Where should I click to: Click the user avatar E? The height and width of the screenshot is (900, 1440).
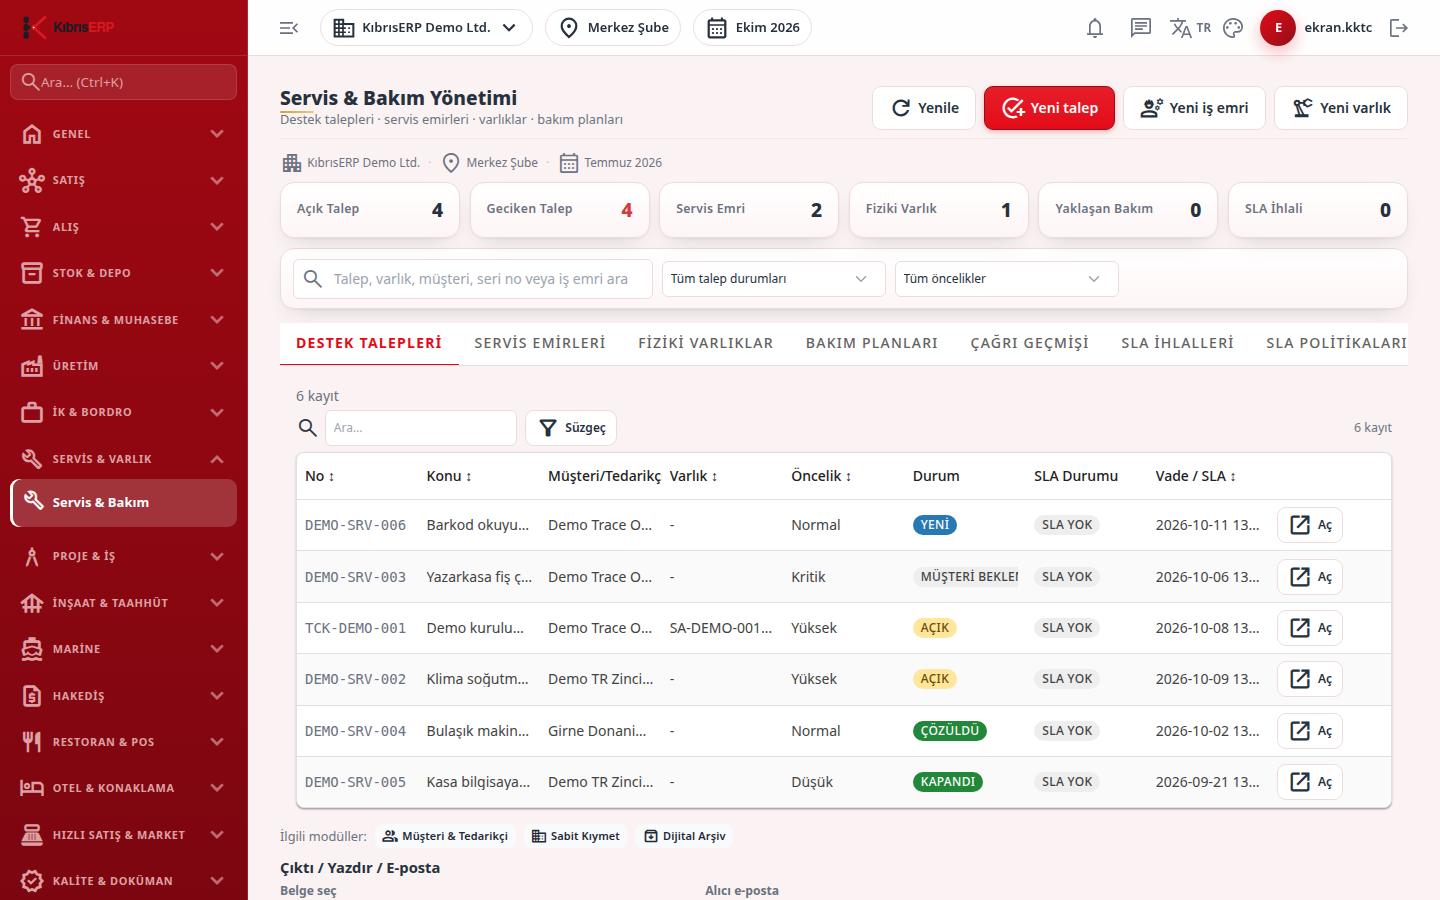[x=1278, y=28]
